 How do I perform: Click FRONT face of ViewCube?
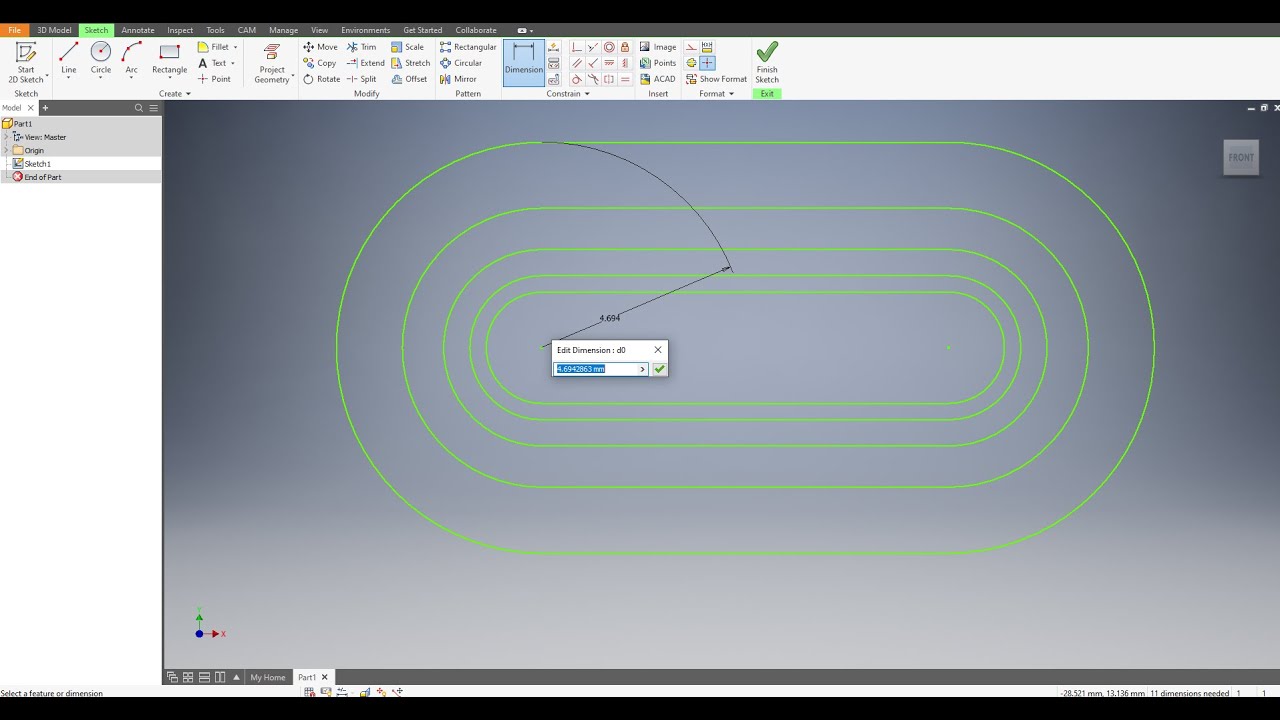pyautogui.click(x=1241, y=157)
